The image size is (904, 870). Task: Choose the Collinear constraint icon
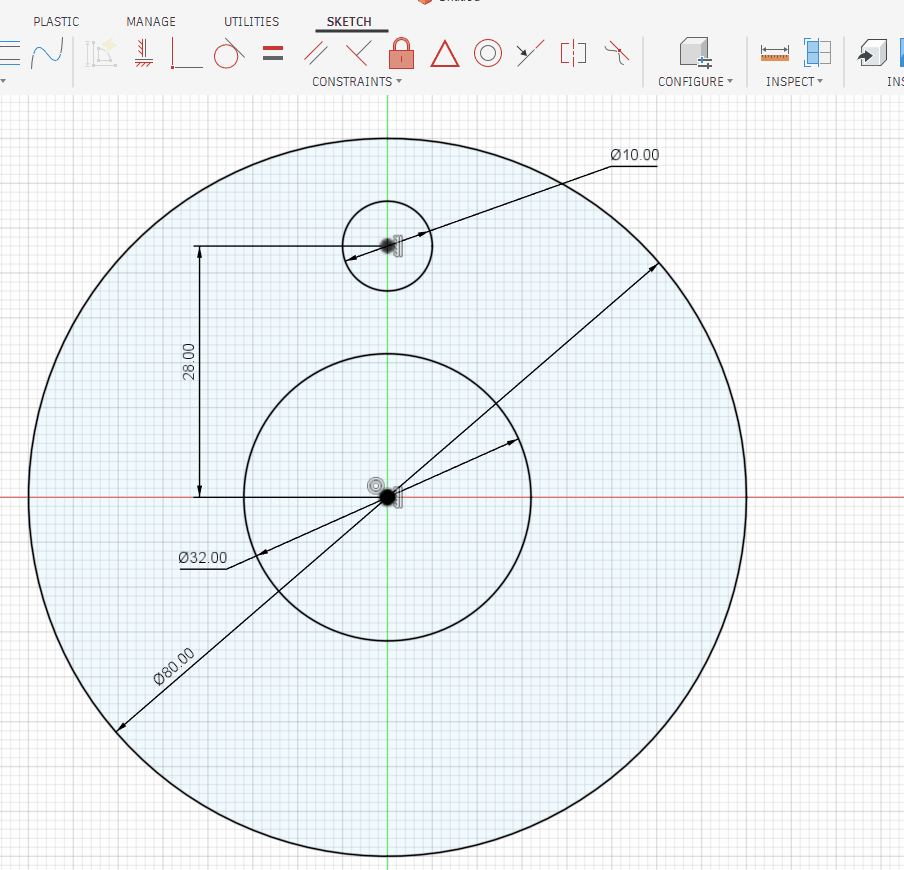pyautogui.click(x=530, y=54)
